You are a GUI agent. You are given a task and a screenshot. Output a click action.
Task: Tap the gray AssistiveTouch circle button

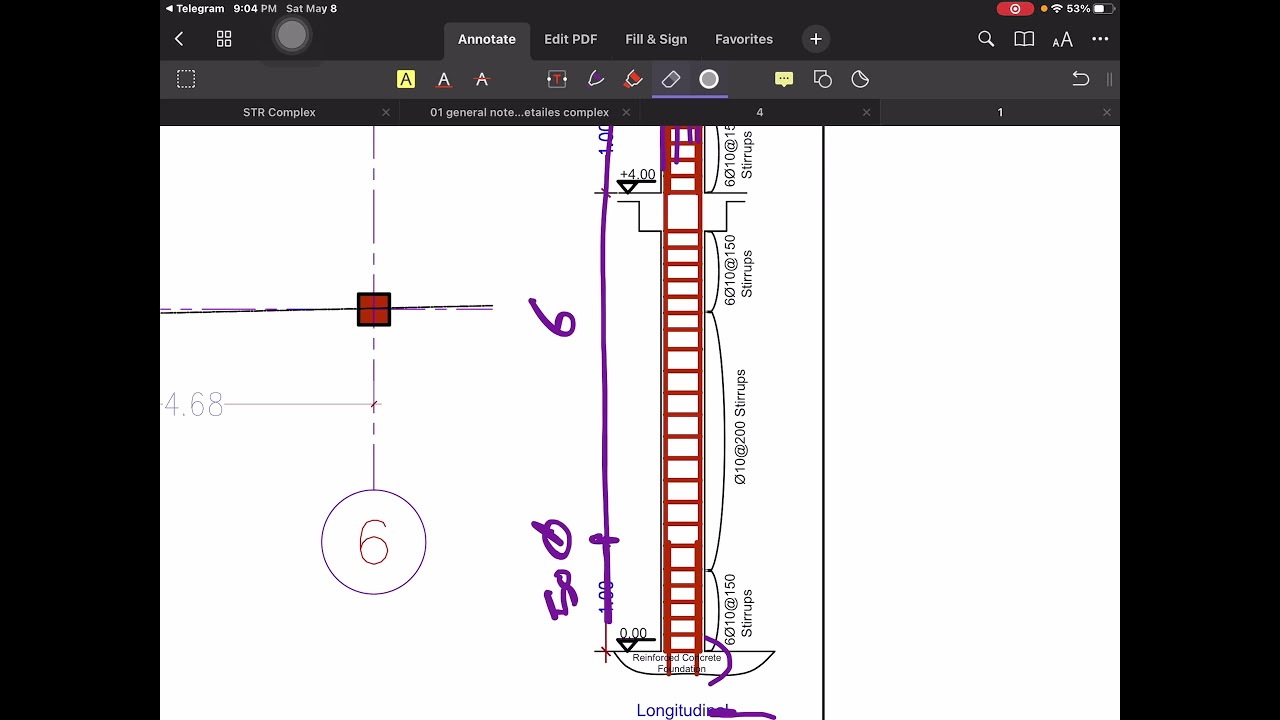click(292, 36)
